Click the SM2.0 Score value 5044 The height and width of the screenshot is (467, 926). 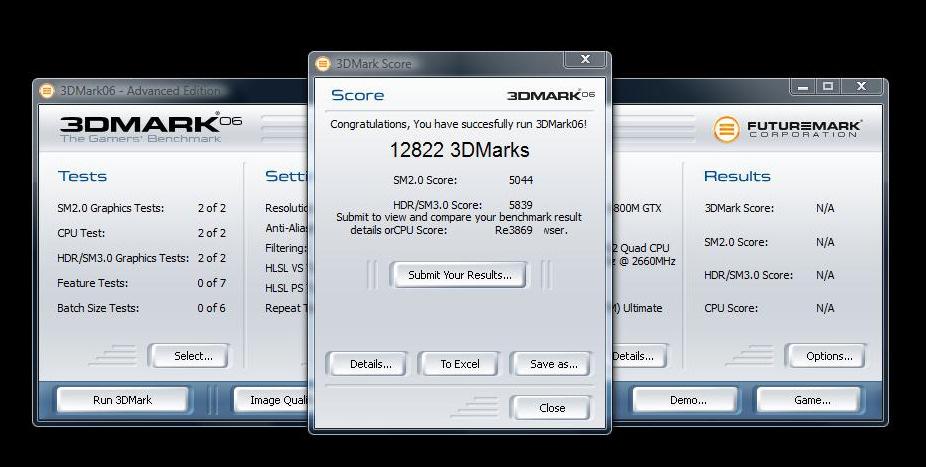tap(520, 180)
